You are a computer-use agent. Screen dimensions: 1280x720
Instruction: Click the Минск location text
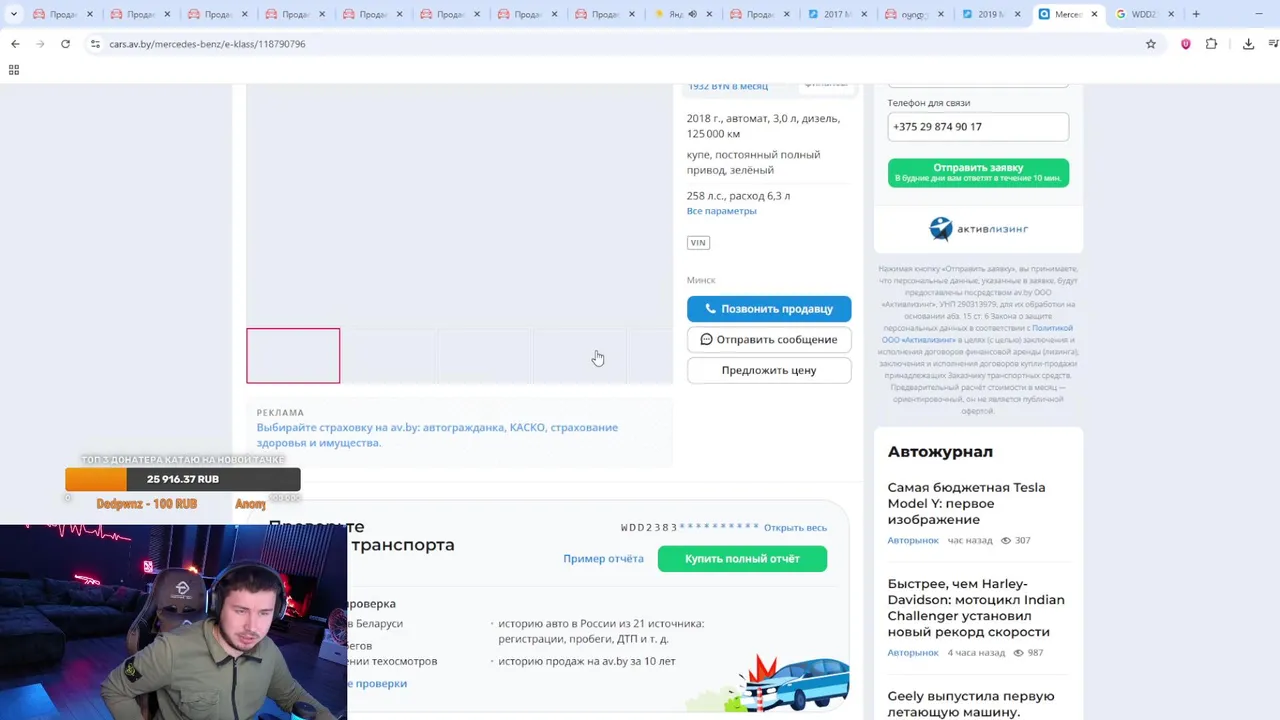pyautogui.click(x=701, y=281)
